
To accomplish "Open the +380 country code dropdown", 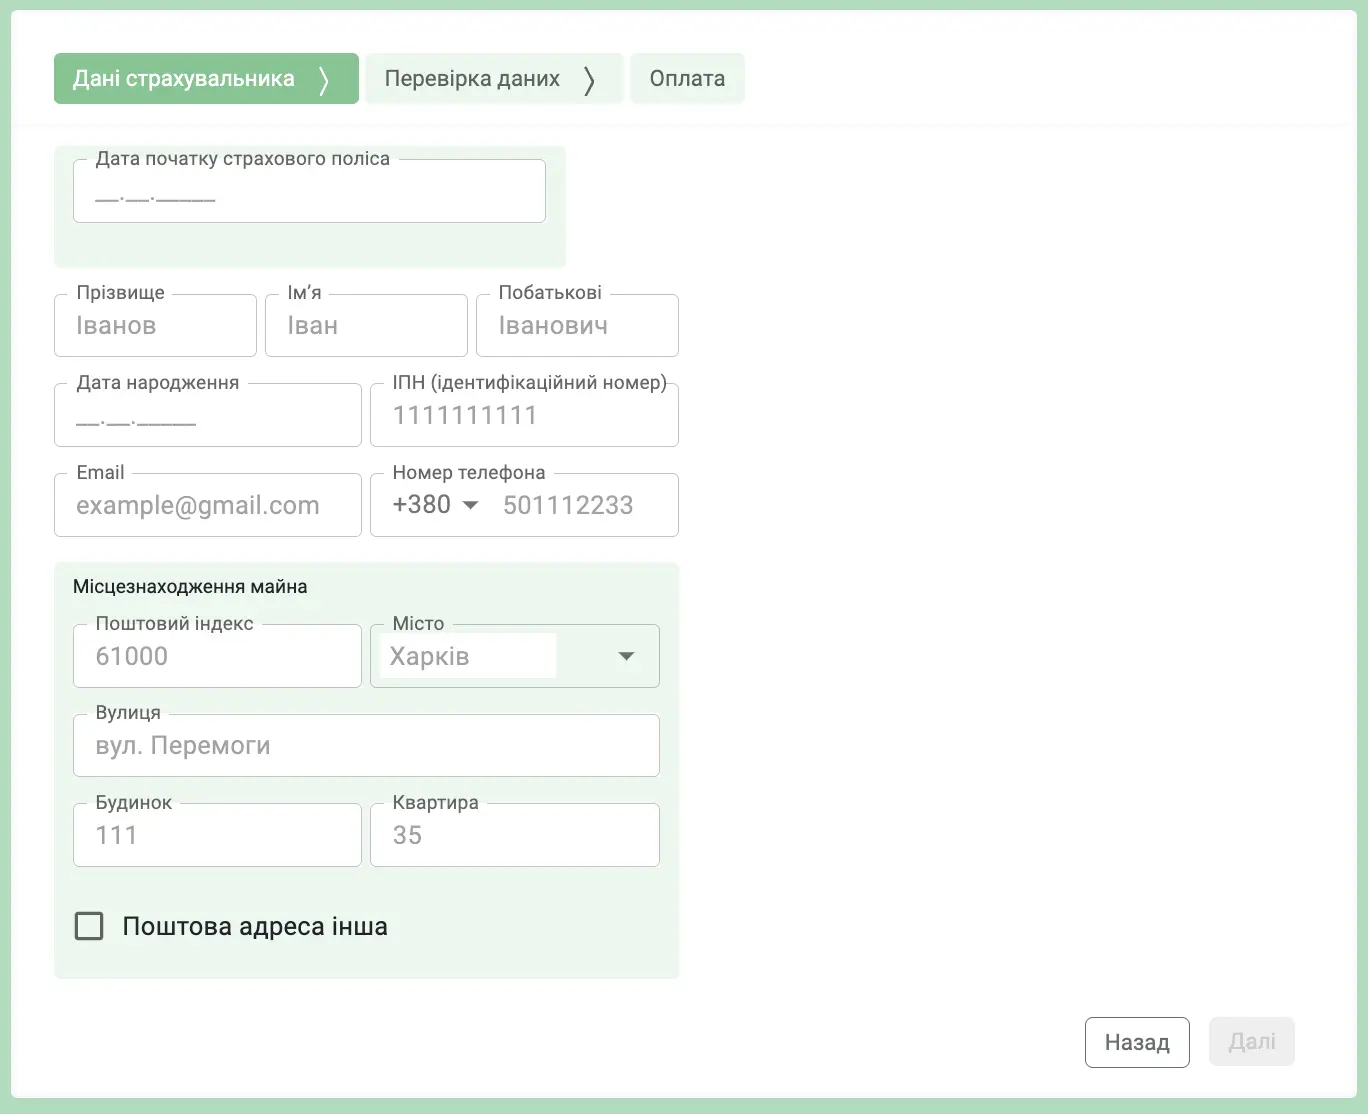I will pyautogui.click(x=436, y=506).
